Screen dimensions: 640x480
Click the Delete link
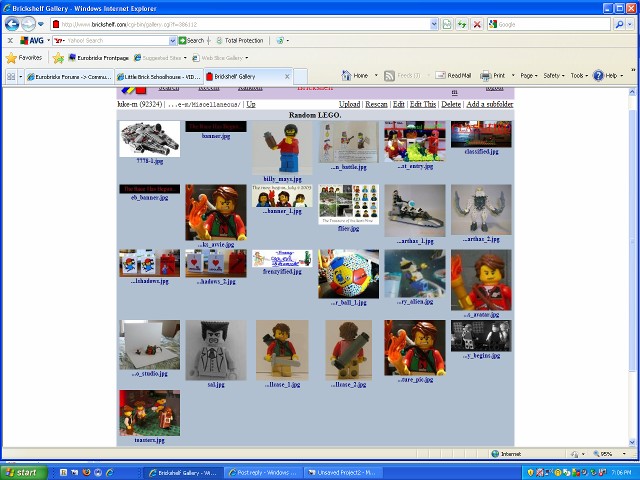[451, 104]
